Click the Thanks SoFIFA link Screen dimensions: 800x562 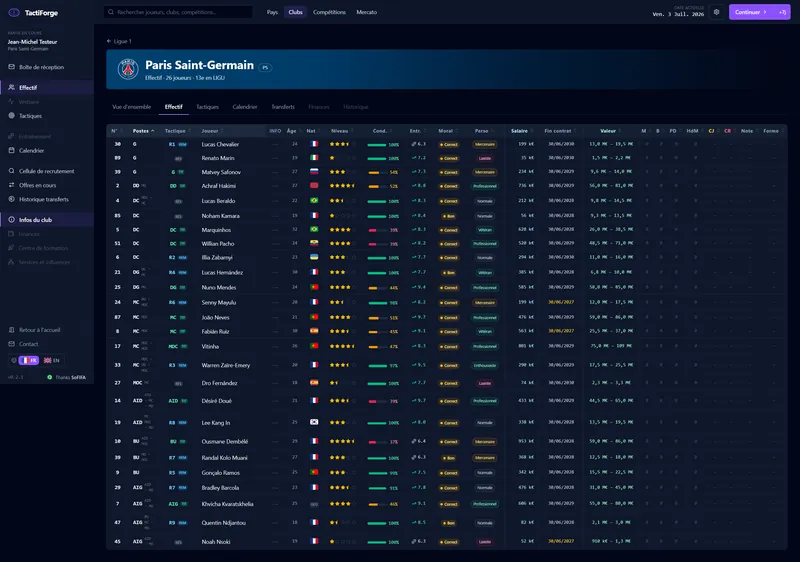pyautogui.click(x=70, y=377)
